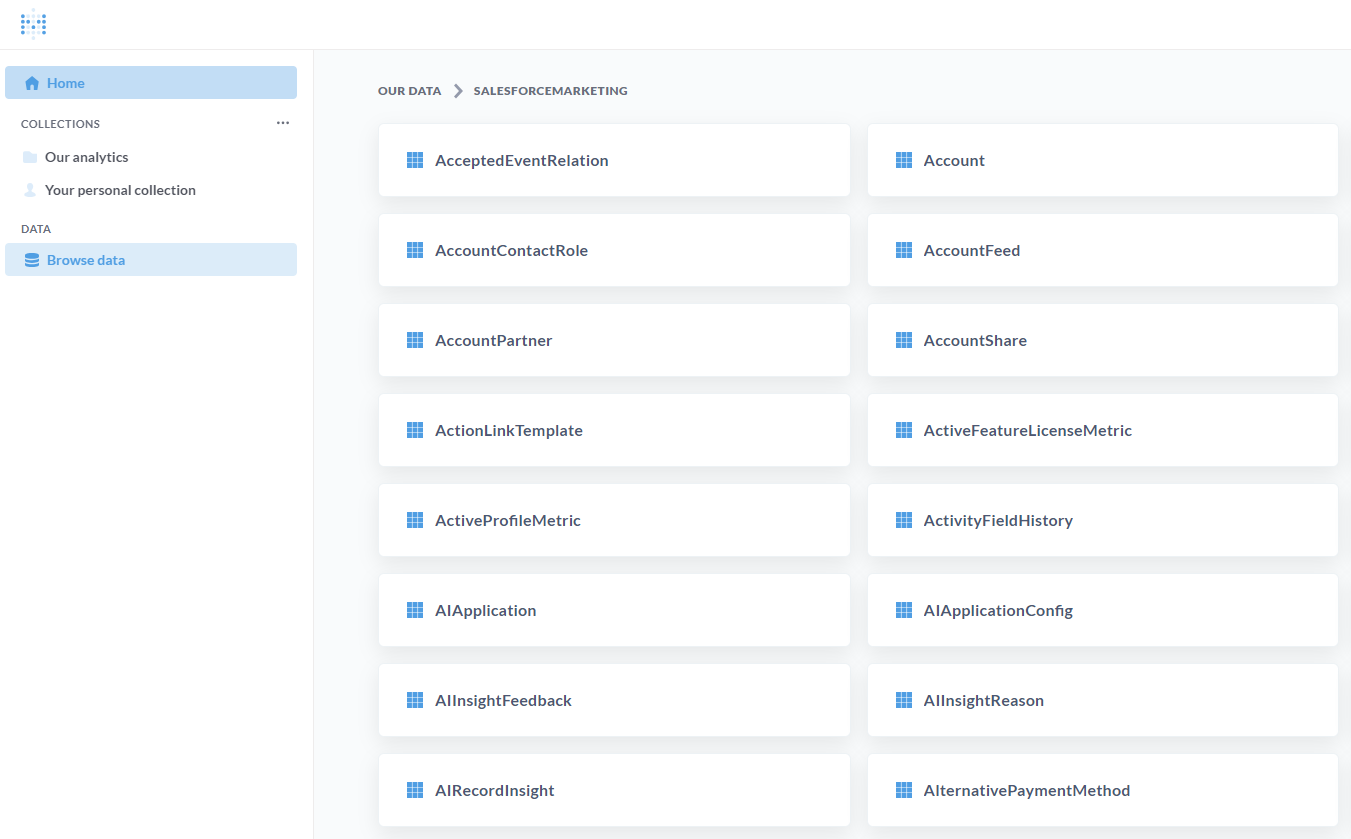Image resolution: width=1351 pixels, height=839 pixels.
Task: Open the Collections options ellipsis menu
Action: [x=283, y=123]
